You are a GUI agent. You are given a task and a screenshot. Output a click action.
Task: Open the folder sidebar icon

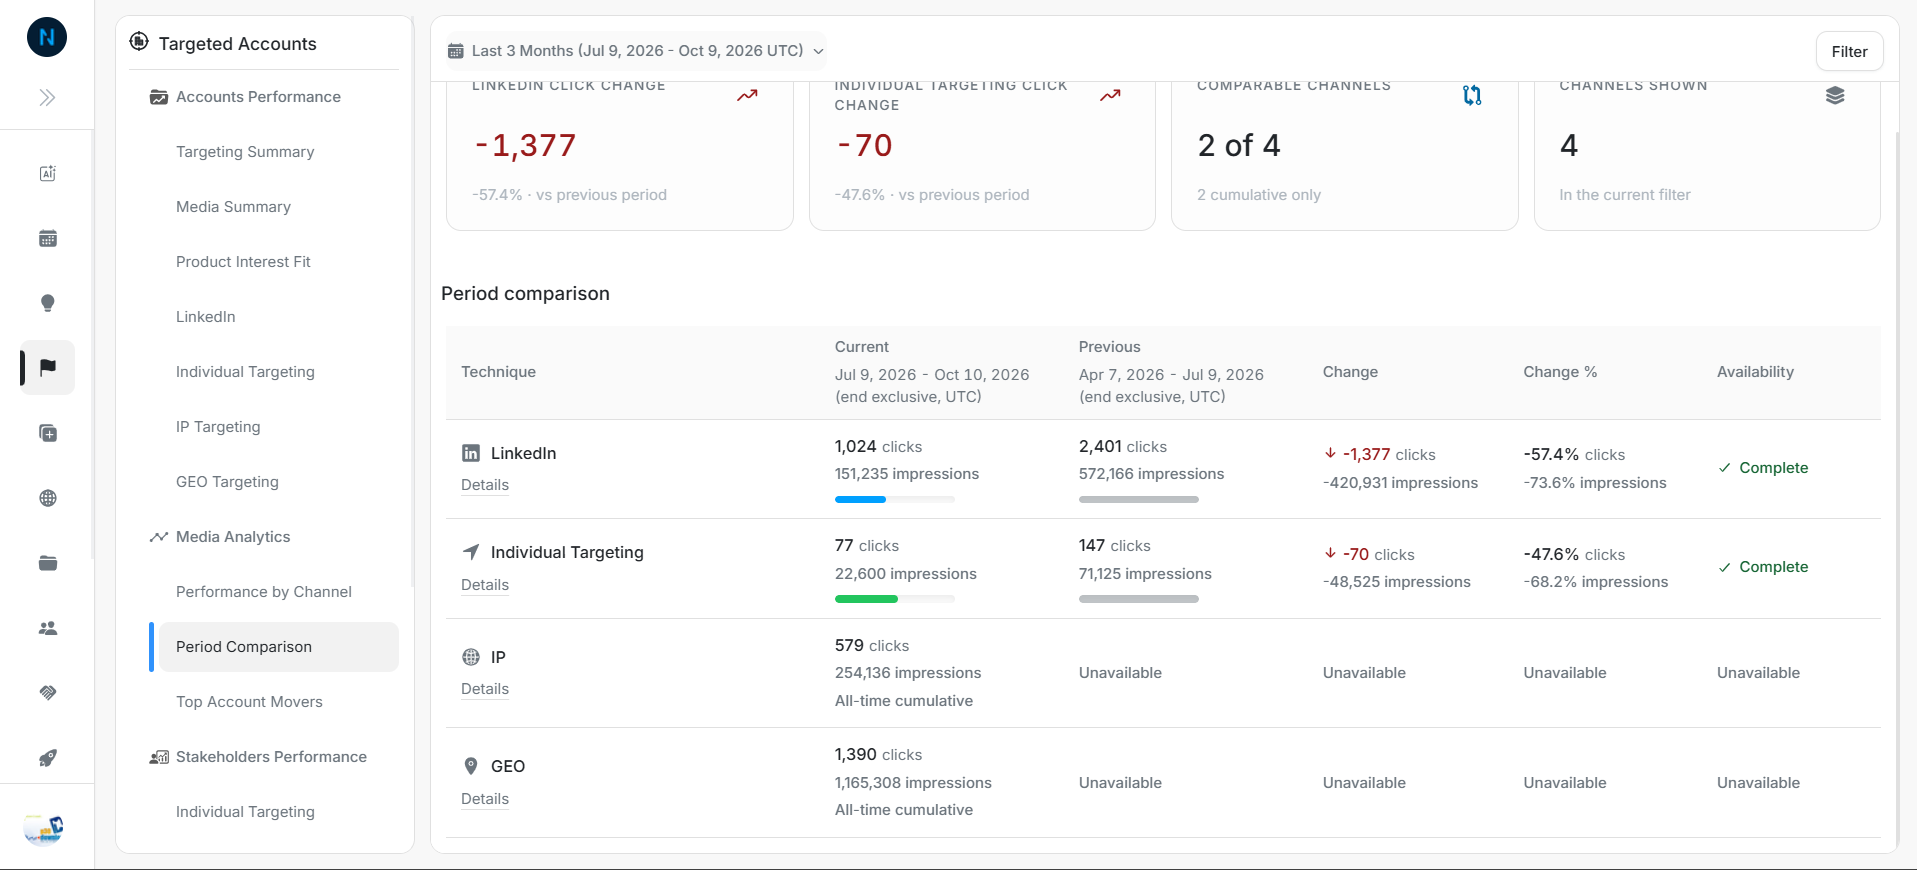pos(47,563)
